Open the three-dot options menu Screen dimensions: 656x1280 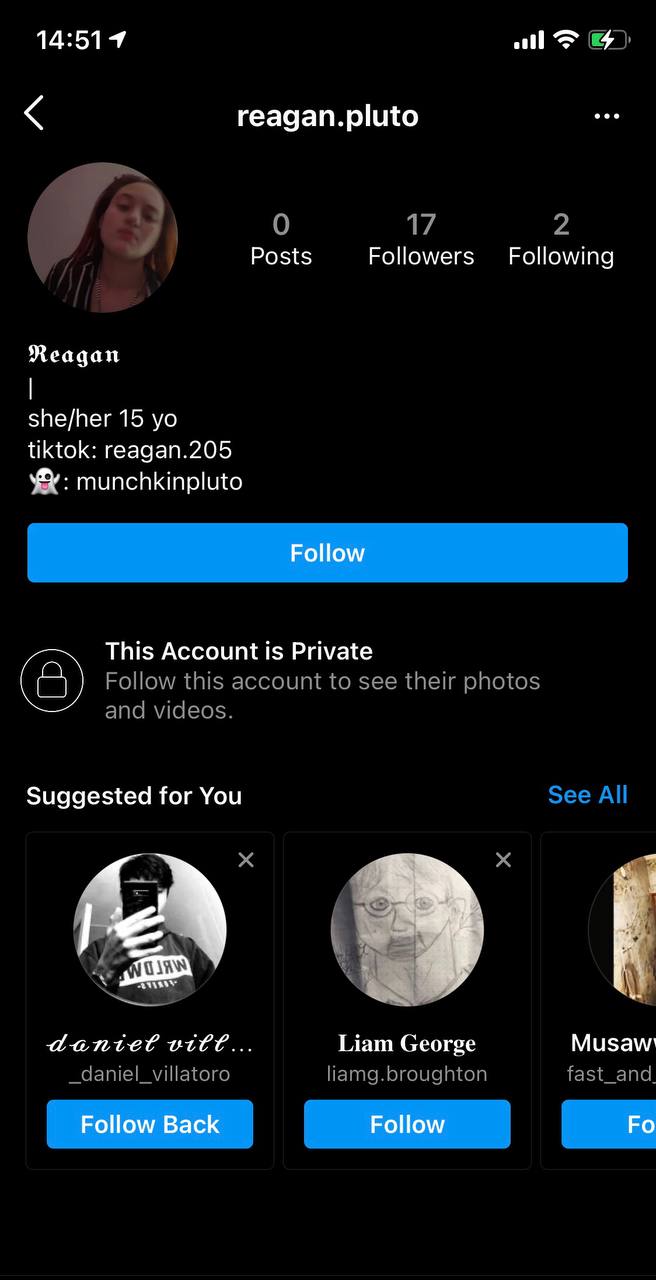tap(606, 117)
